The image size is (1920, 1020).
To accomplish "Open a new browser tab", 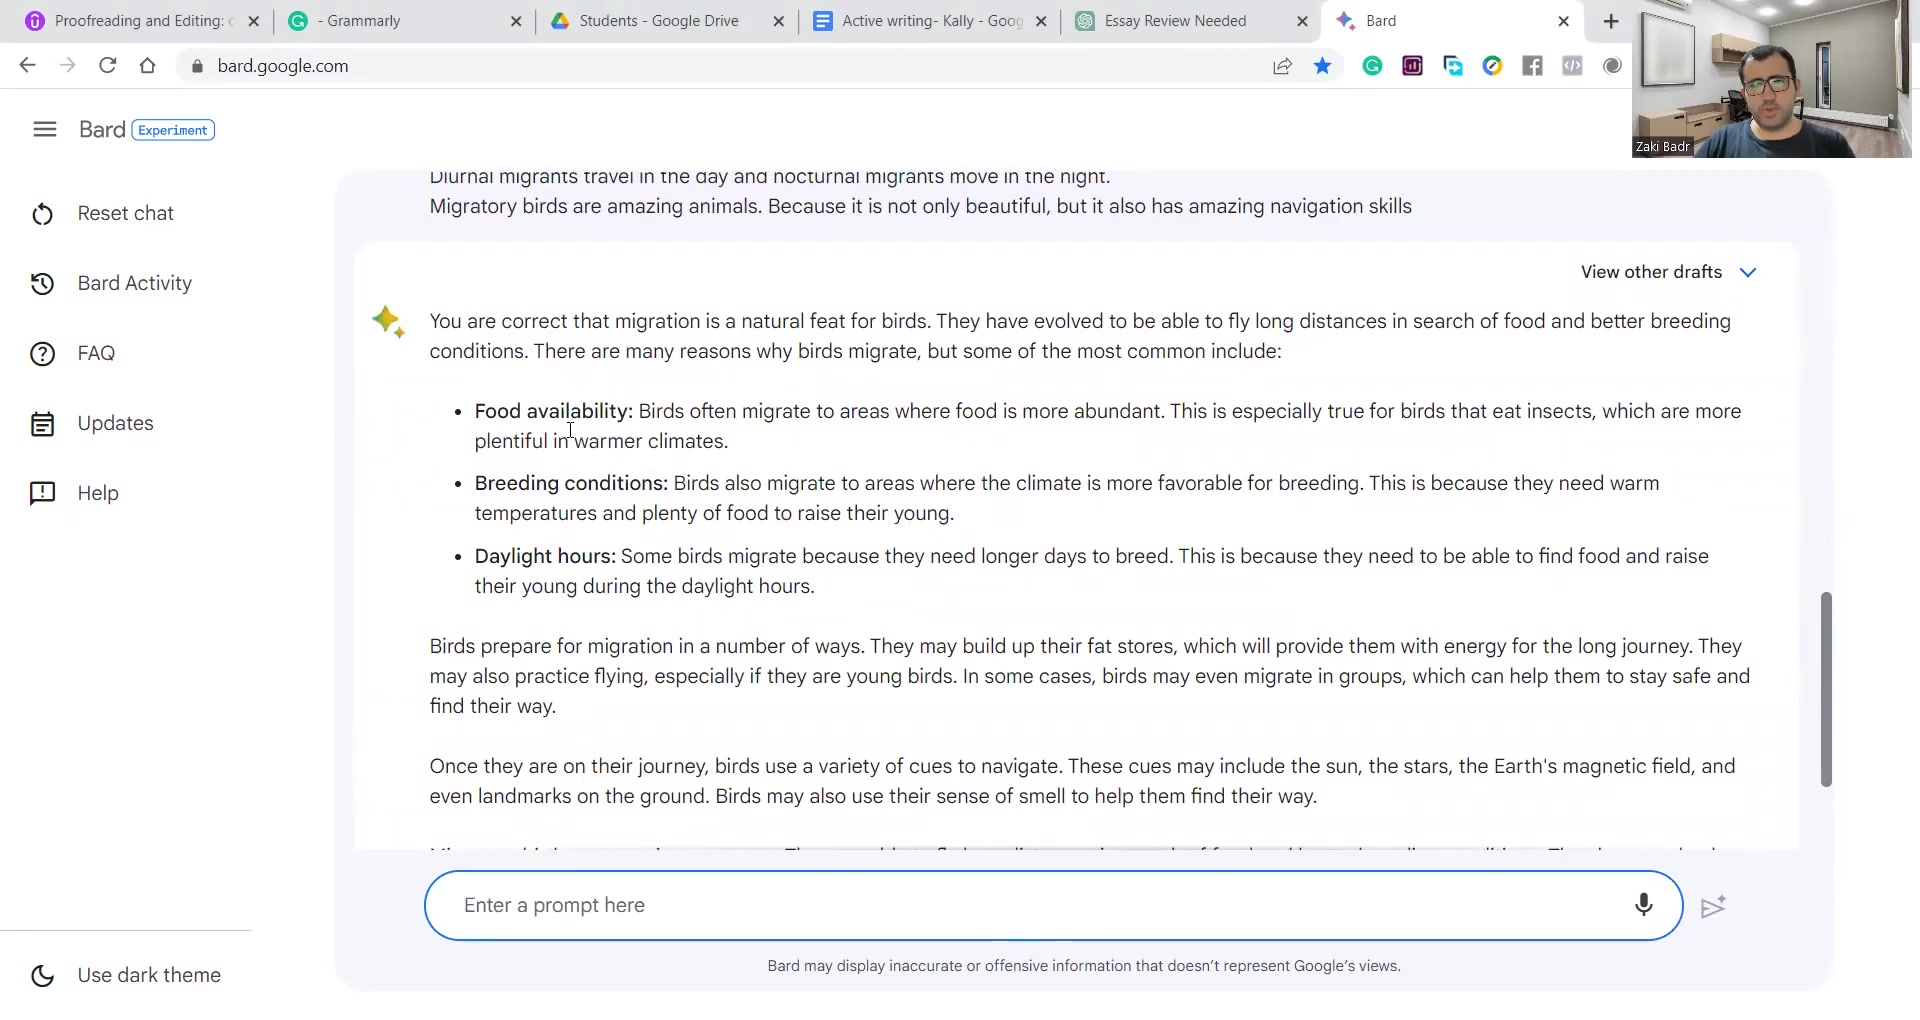I will pos(1610,21).
